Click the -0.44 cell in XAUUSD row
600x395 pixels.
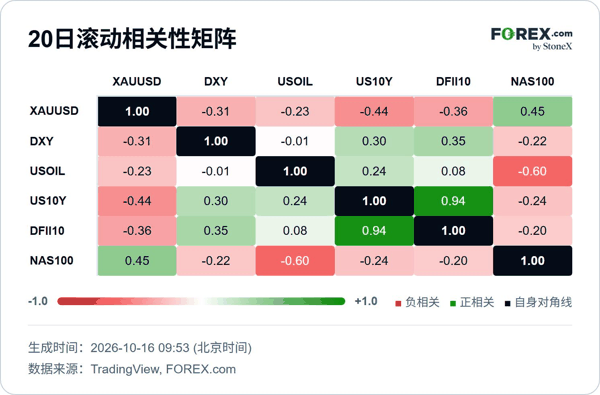(374, 111)
